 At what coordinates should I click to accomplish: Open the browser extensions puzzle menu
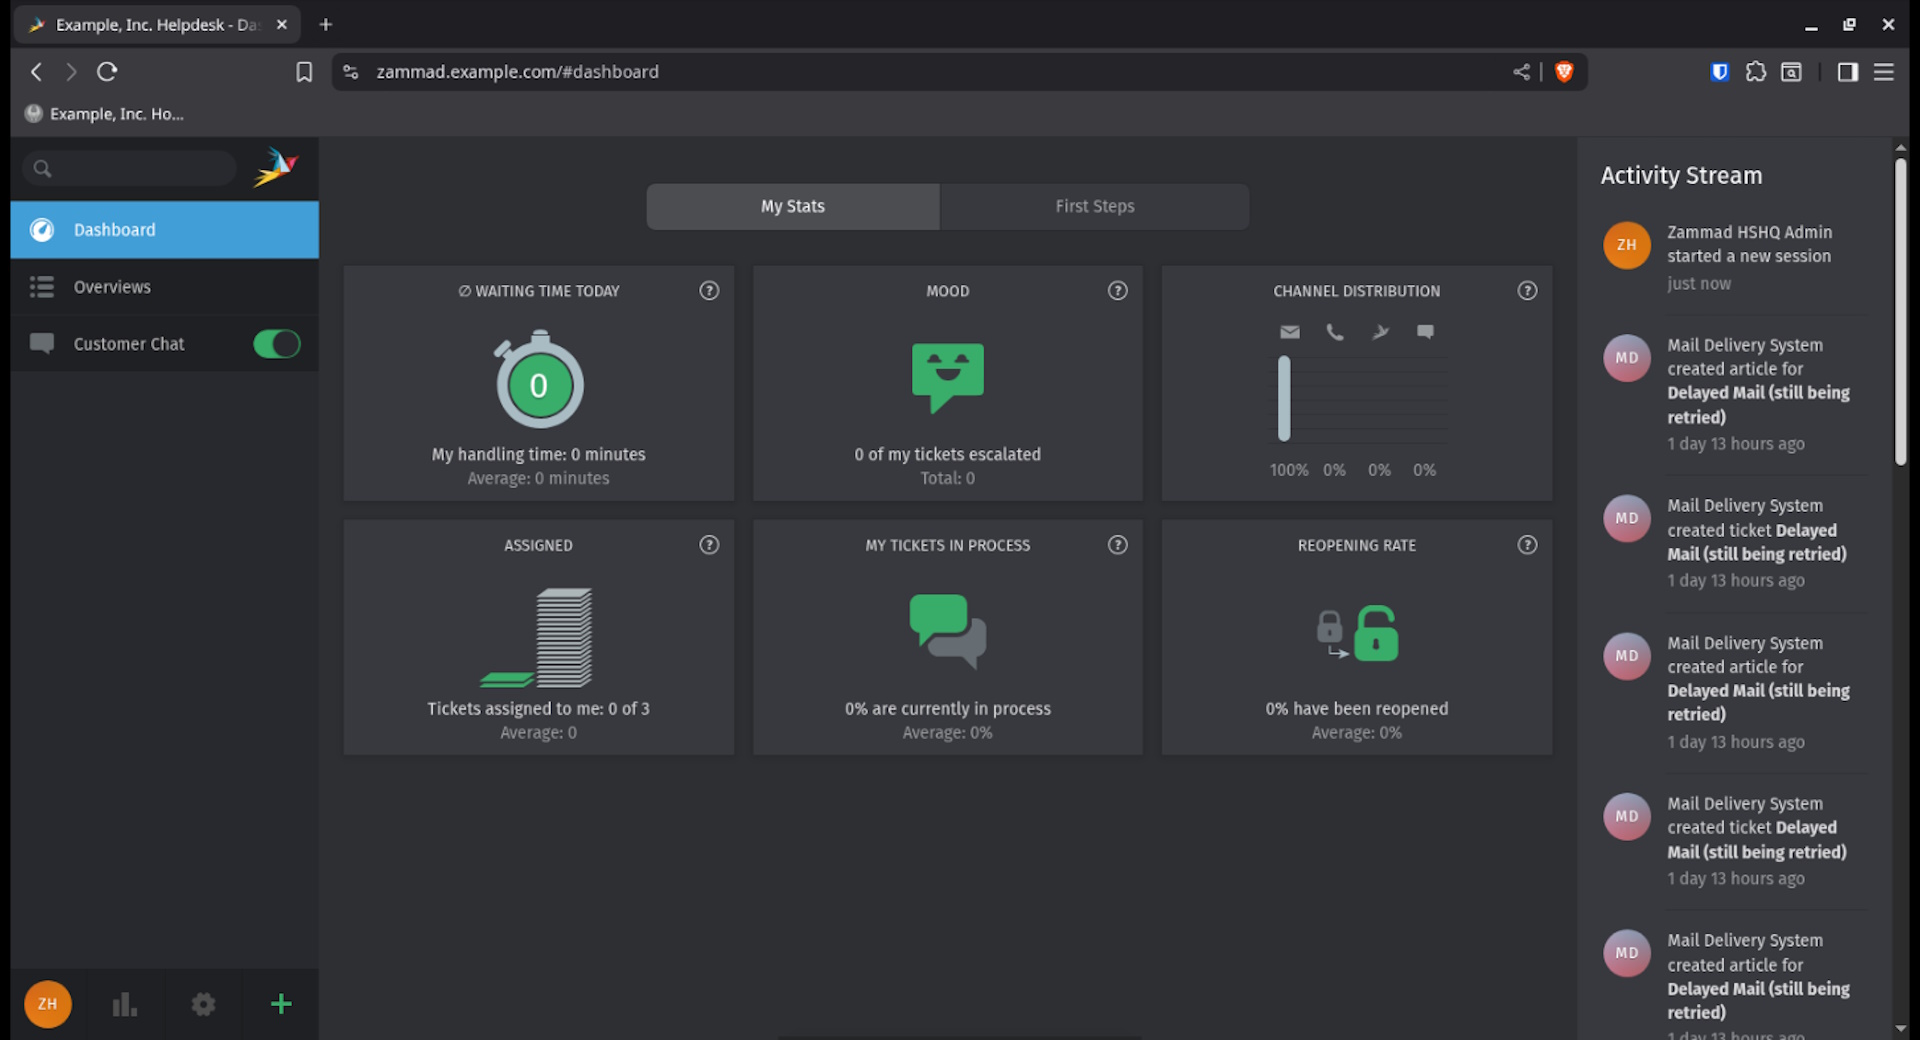pos(1755,72)
